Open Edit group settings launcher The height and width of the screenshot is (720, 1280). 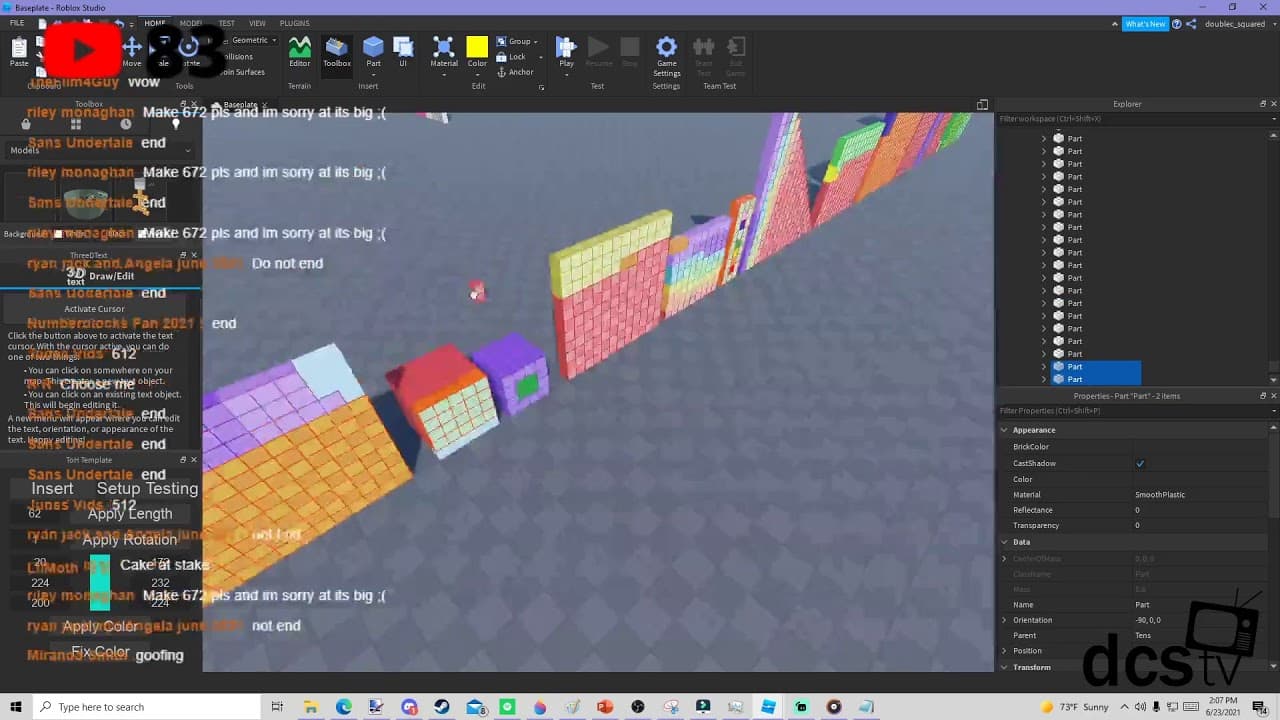pos(541,87)
